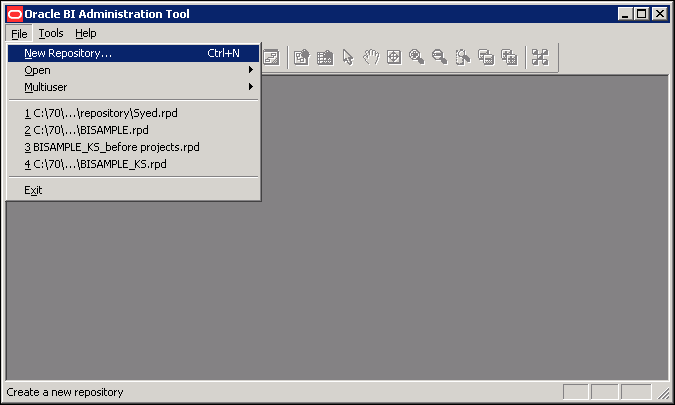
Task: Click the four-square auto layout icon
Action: click(540, 57)
